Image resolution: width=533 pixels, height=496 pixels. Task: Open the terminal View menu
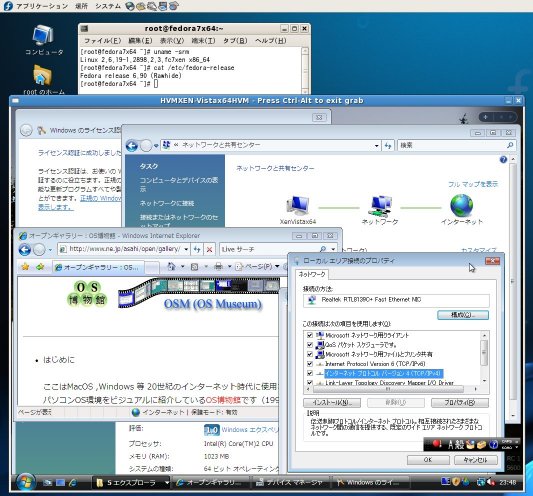click(x=172, y=41)
